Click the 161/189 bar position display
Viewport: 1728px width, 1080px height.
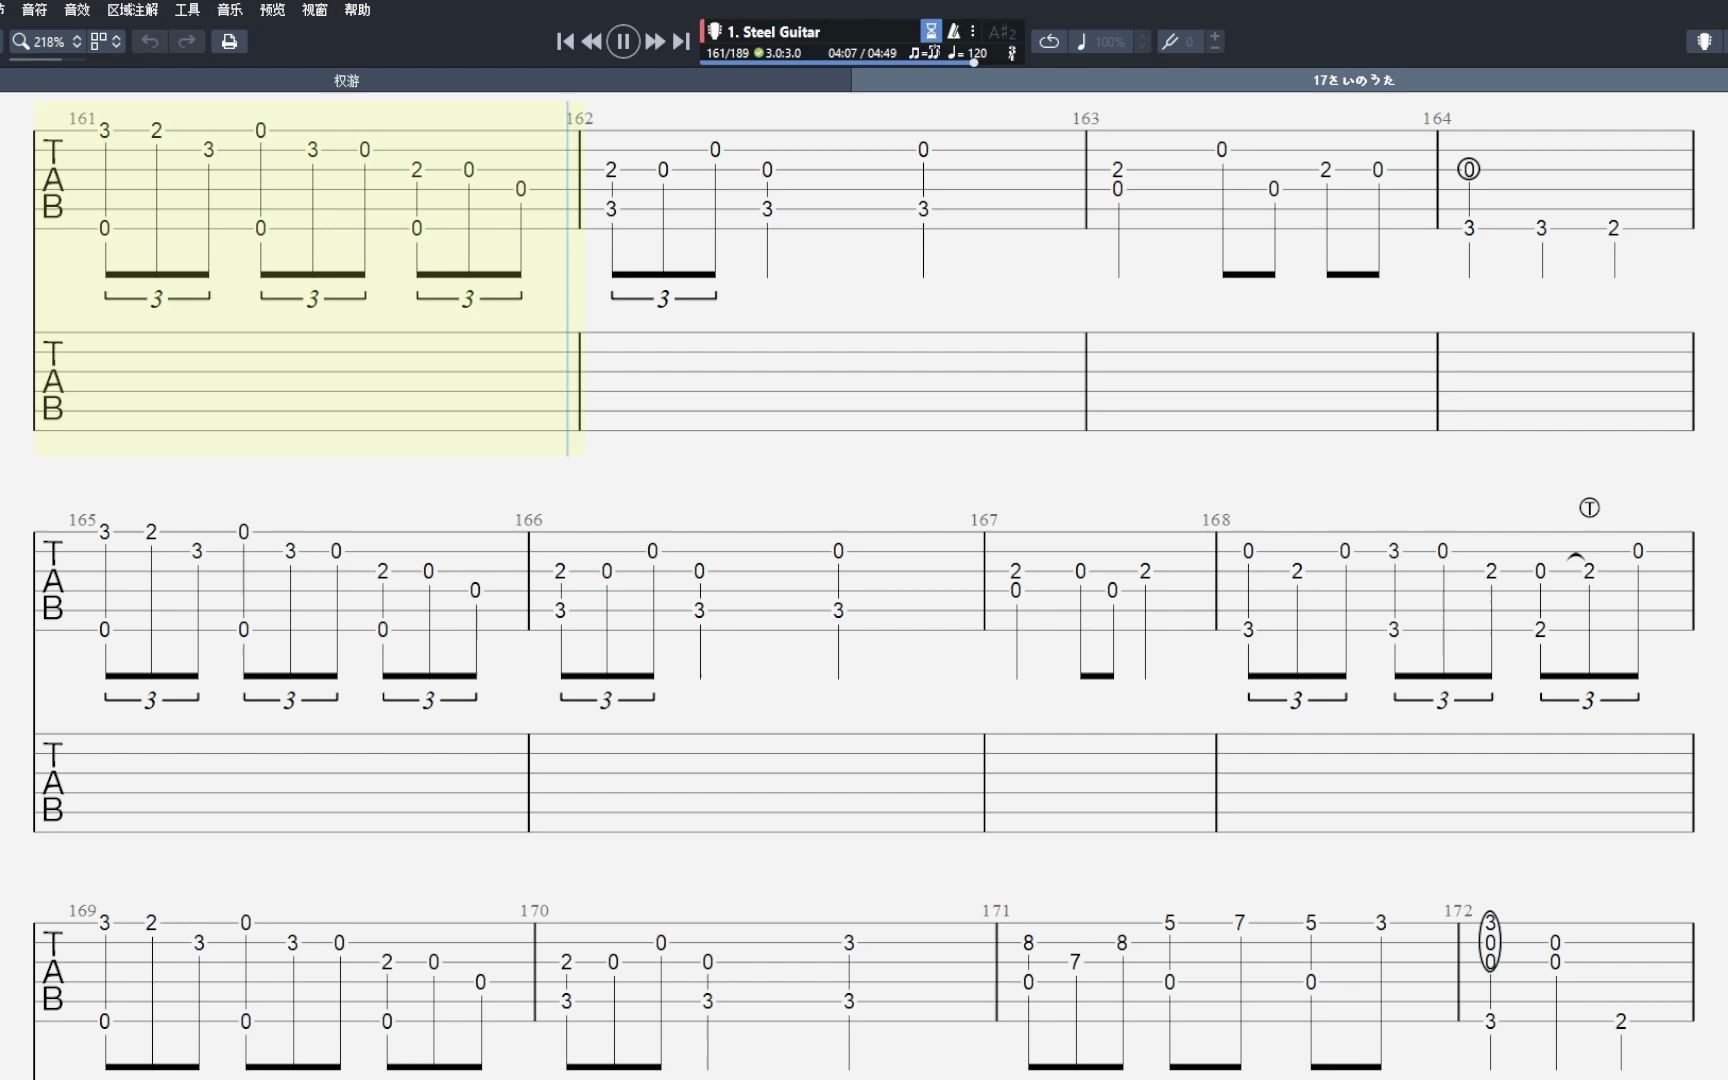click(727, 53)
